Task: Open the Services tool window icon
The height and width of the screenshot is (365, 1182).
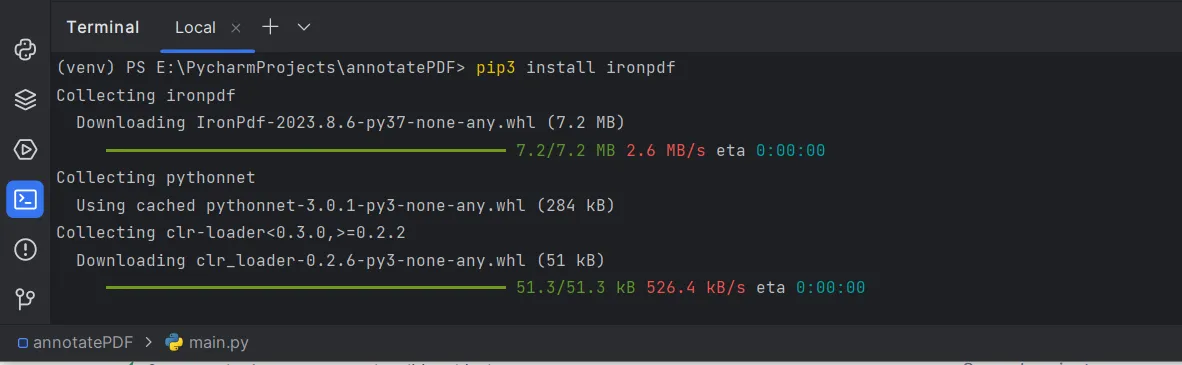Action: 25,149
